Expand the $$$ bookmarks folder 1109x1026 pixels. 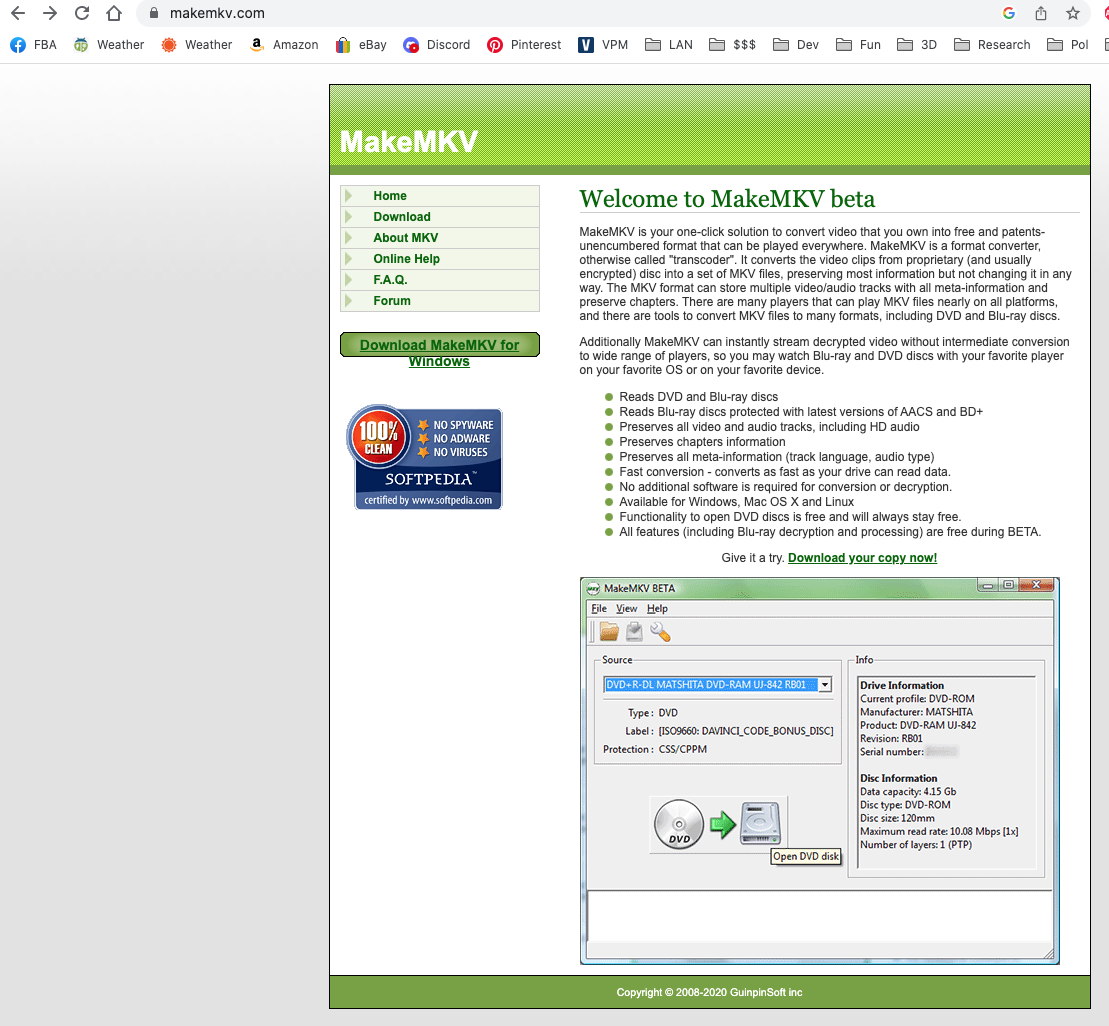(733, 45)
